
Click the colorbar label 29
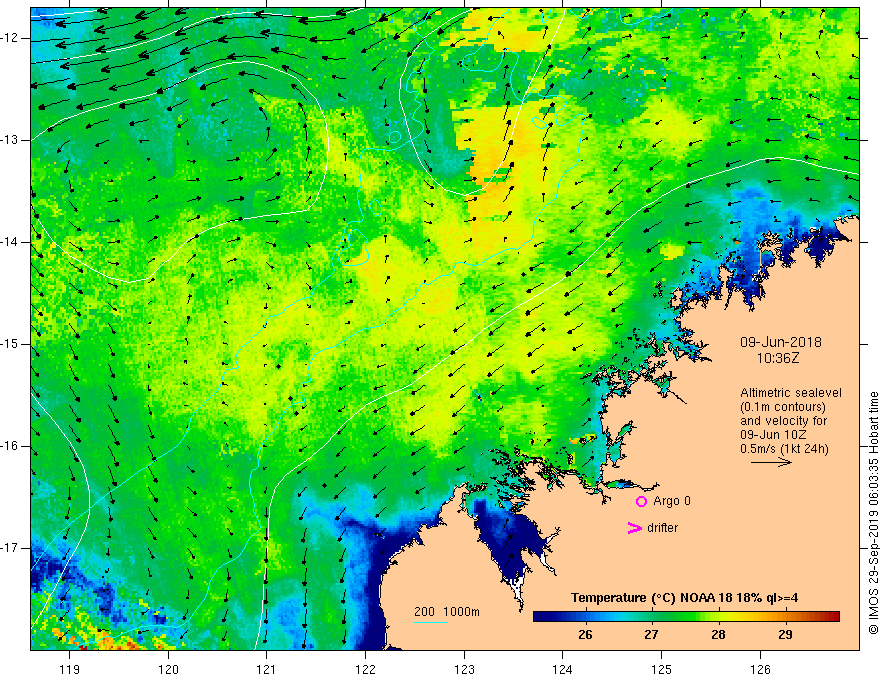click(x=785, y=635)
